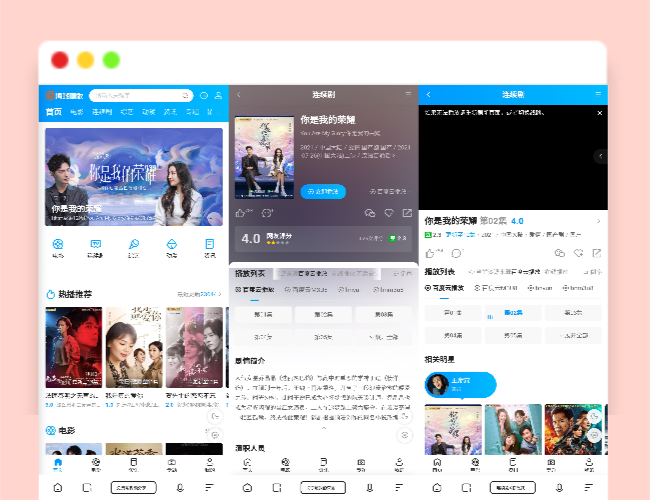Image resolution: width=650 pixels, height=500 pixels.
Task: Open the clock history icon on home screen
Action: pos(204,95)
